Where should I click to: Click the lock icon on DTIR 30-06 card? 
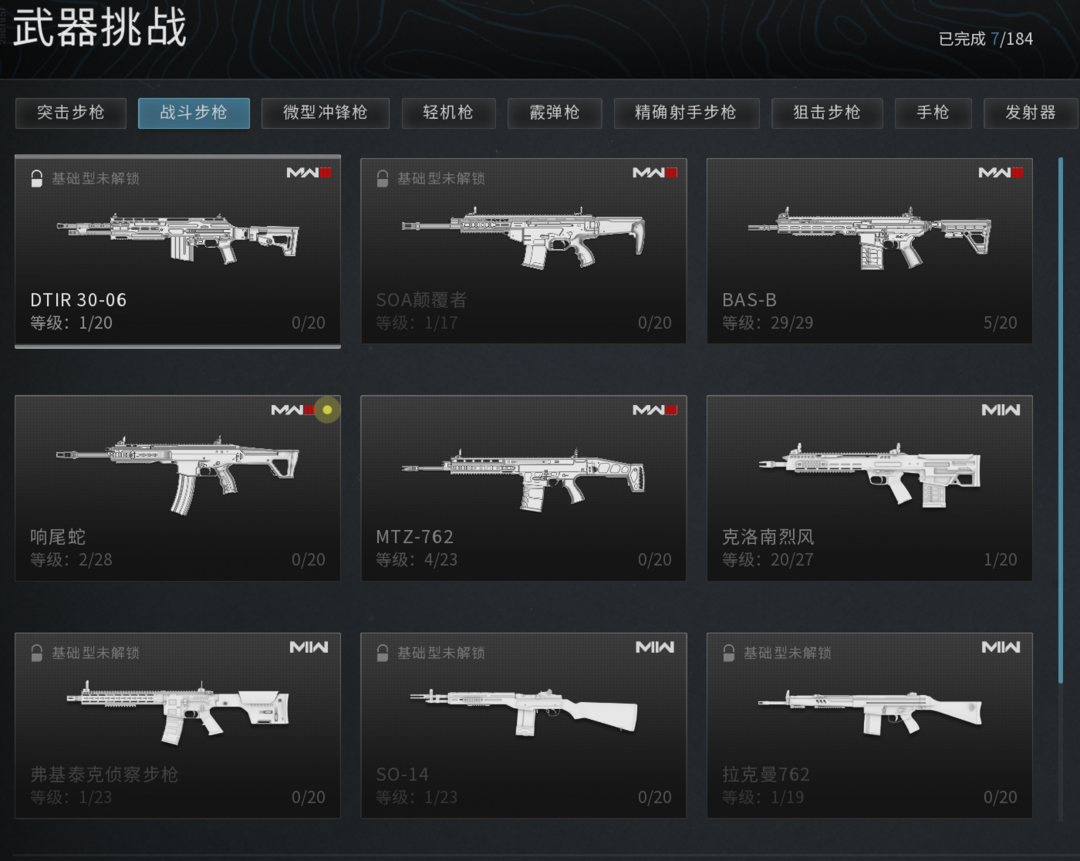coord(37,178)
